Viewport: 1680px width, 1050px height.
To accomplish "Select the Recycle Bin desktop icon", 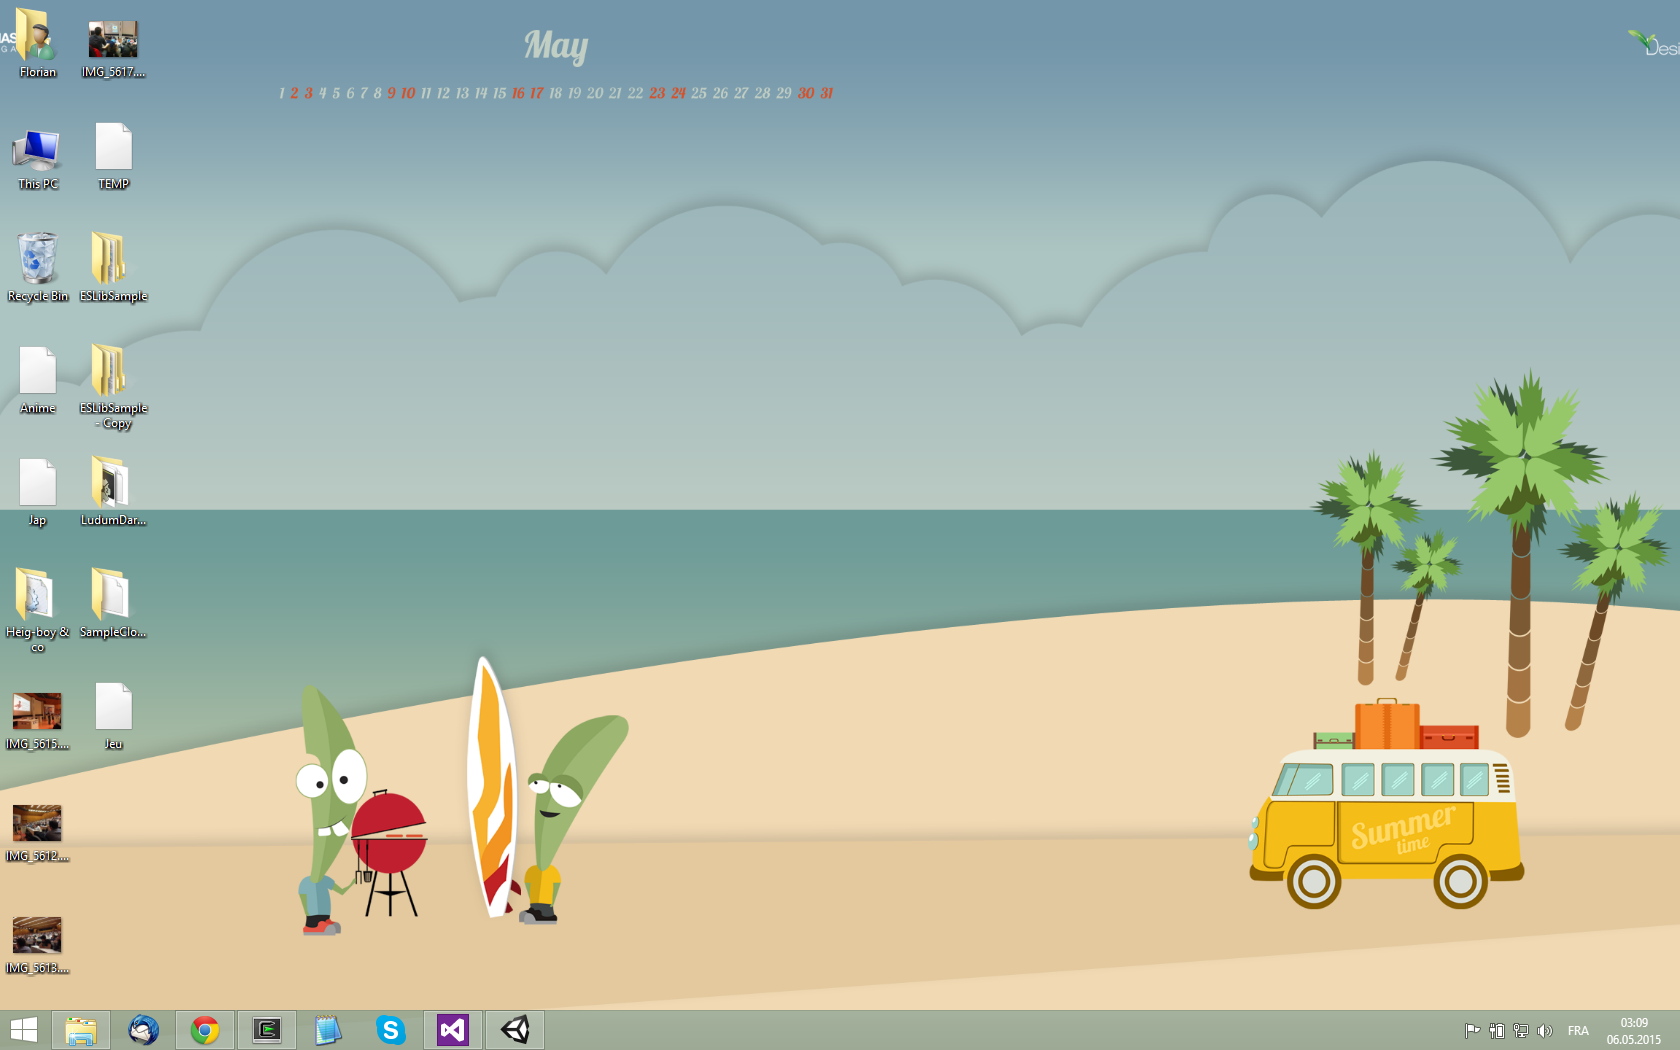I will [38, 260].
